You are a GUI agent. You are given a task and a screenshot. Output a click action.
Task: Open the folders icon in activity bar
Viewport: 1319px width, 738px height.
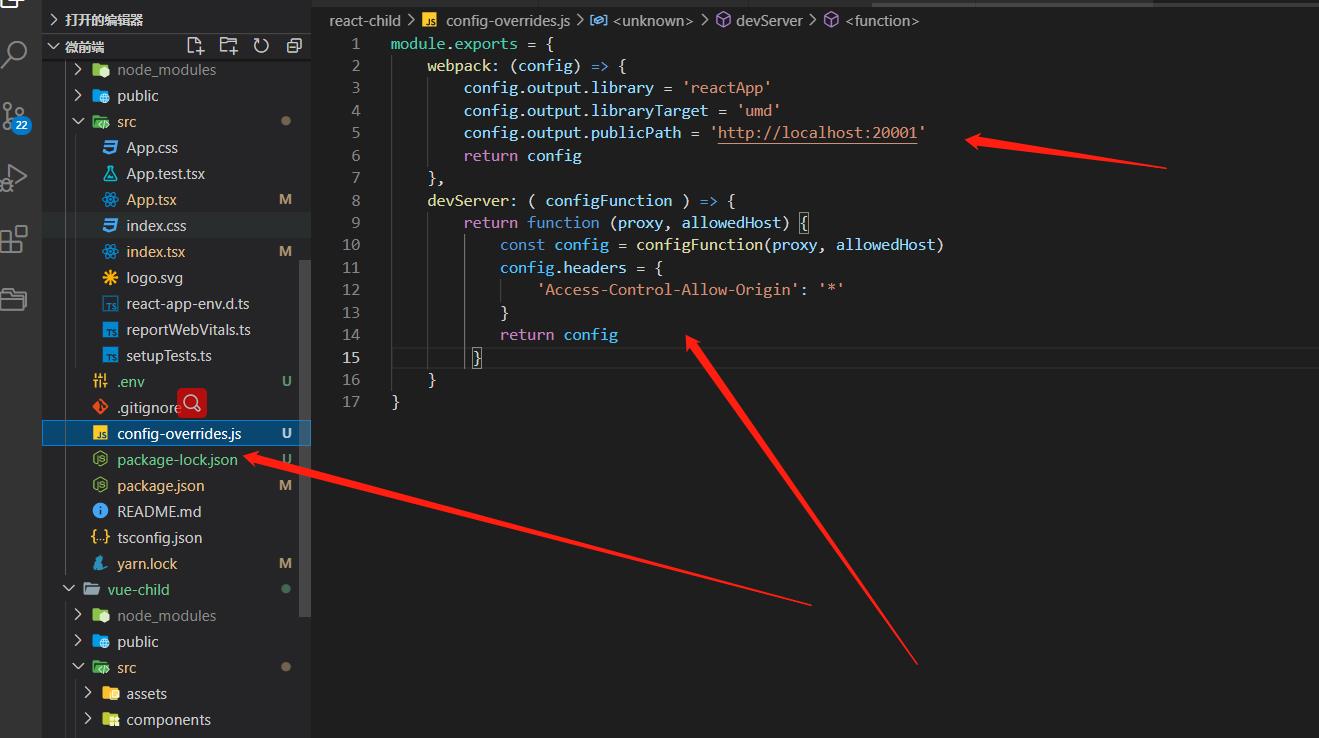click(x=13, y=299)
